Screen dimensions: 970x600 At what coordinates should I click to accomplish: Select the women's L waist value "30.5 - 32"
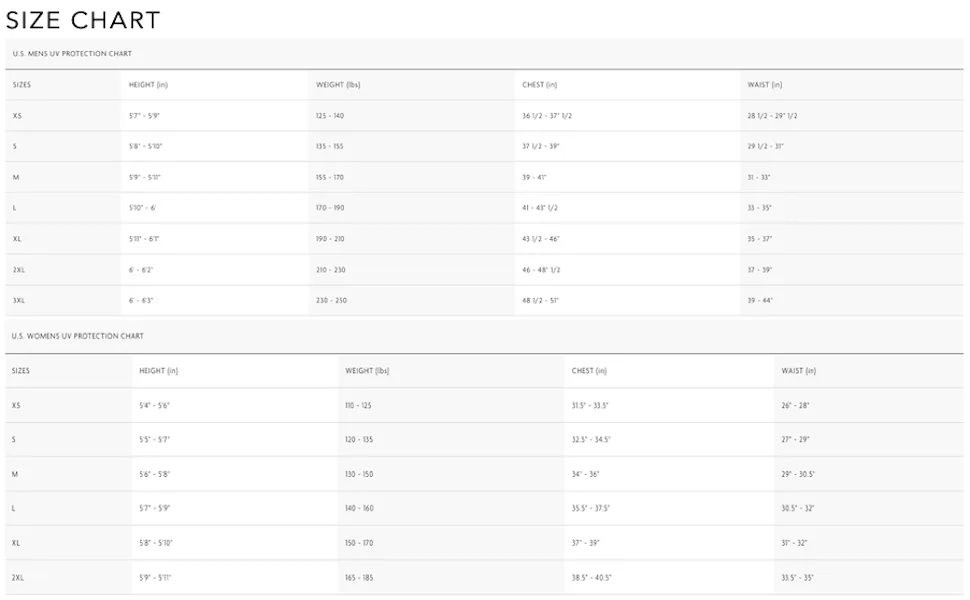(797, 508)
